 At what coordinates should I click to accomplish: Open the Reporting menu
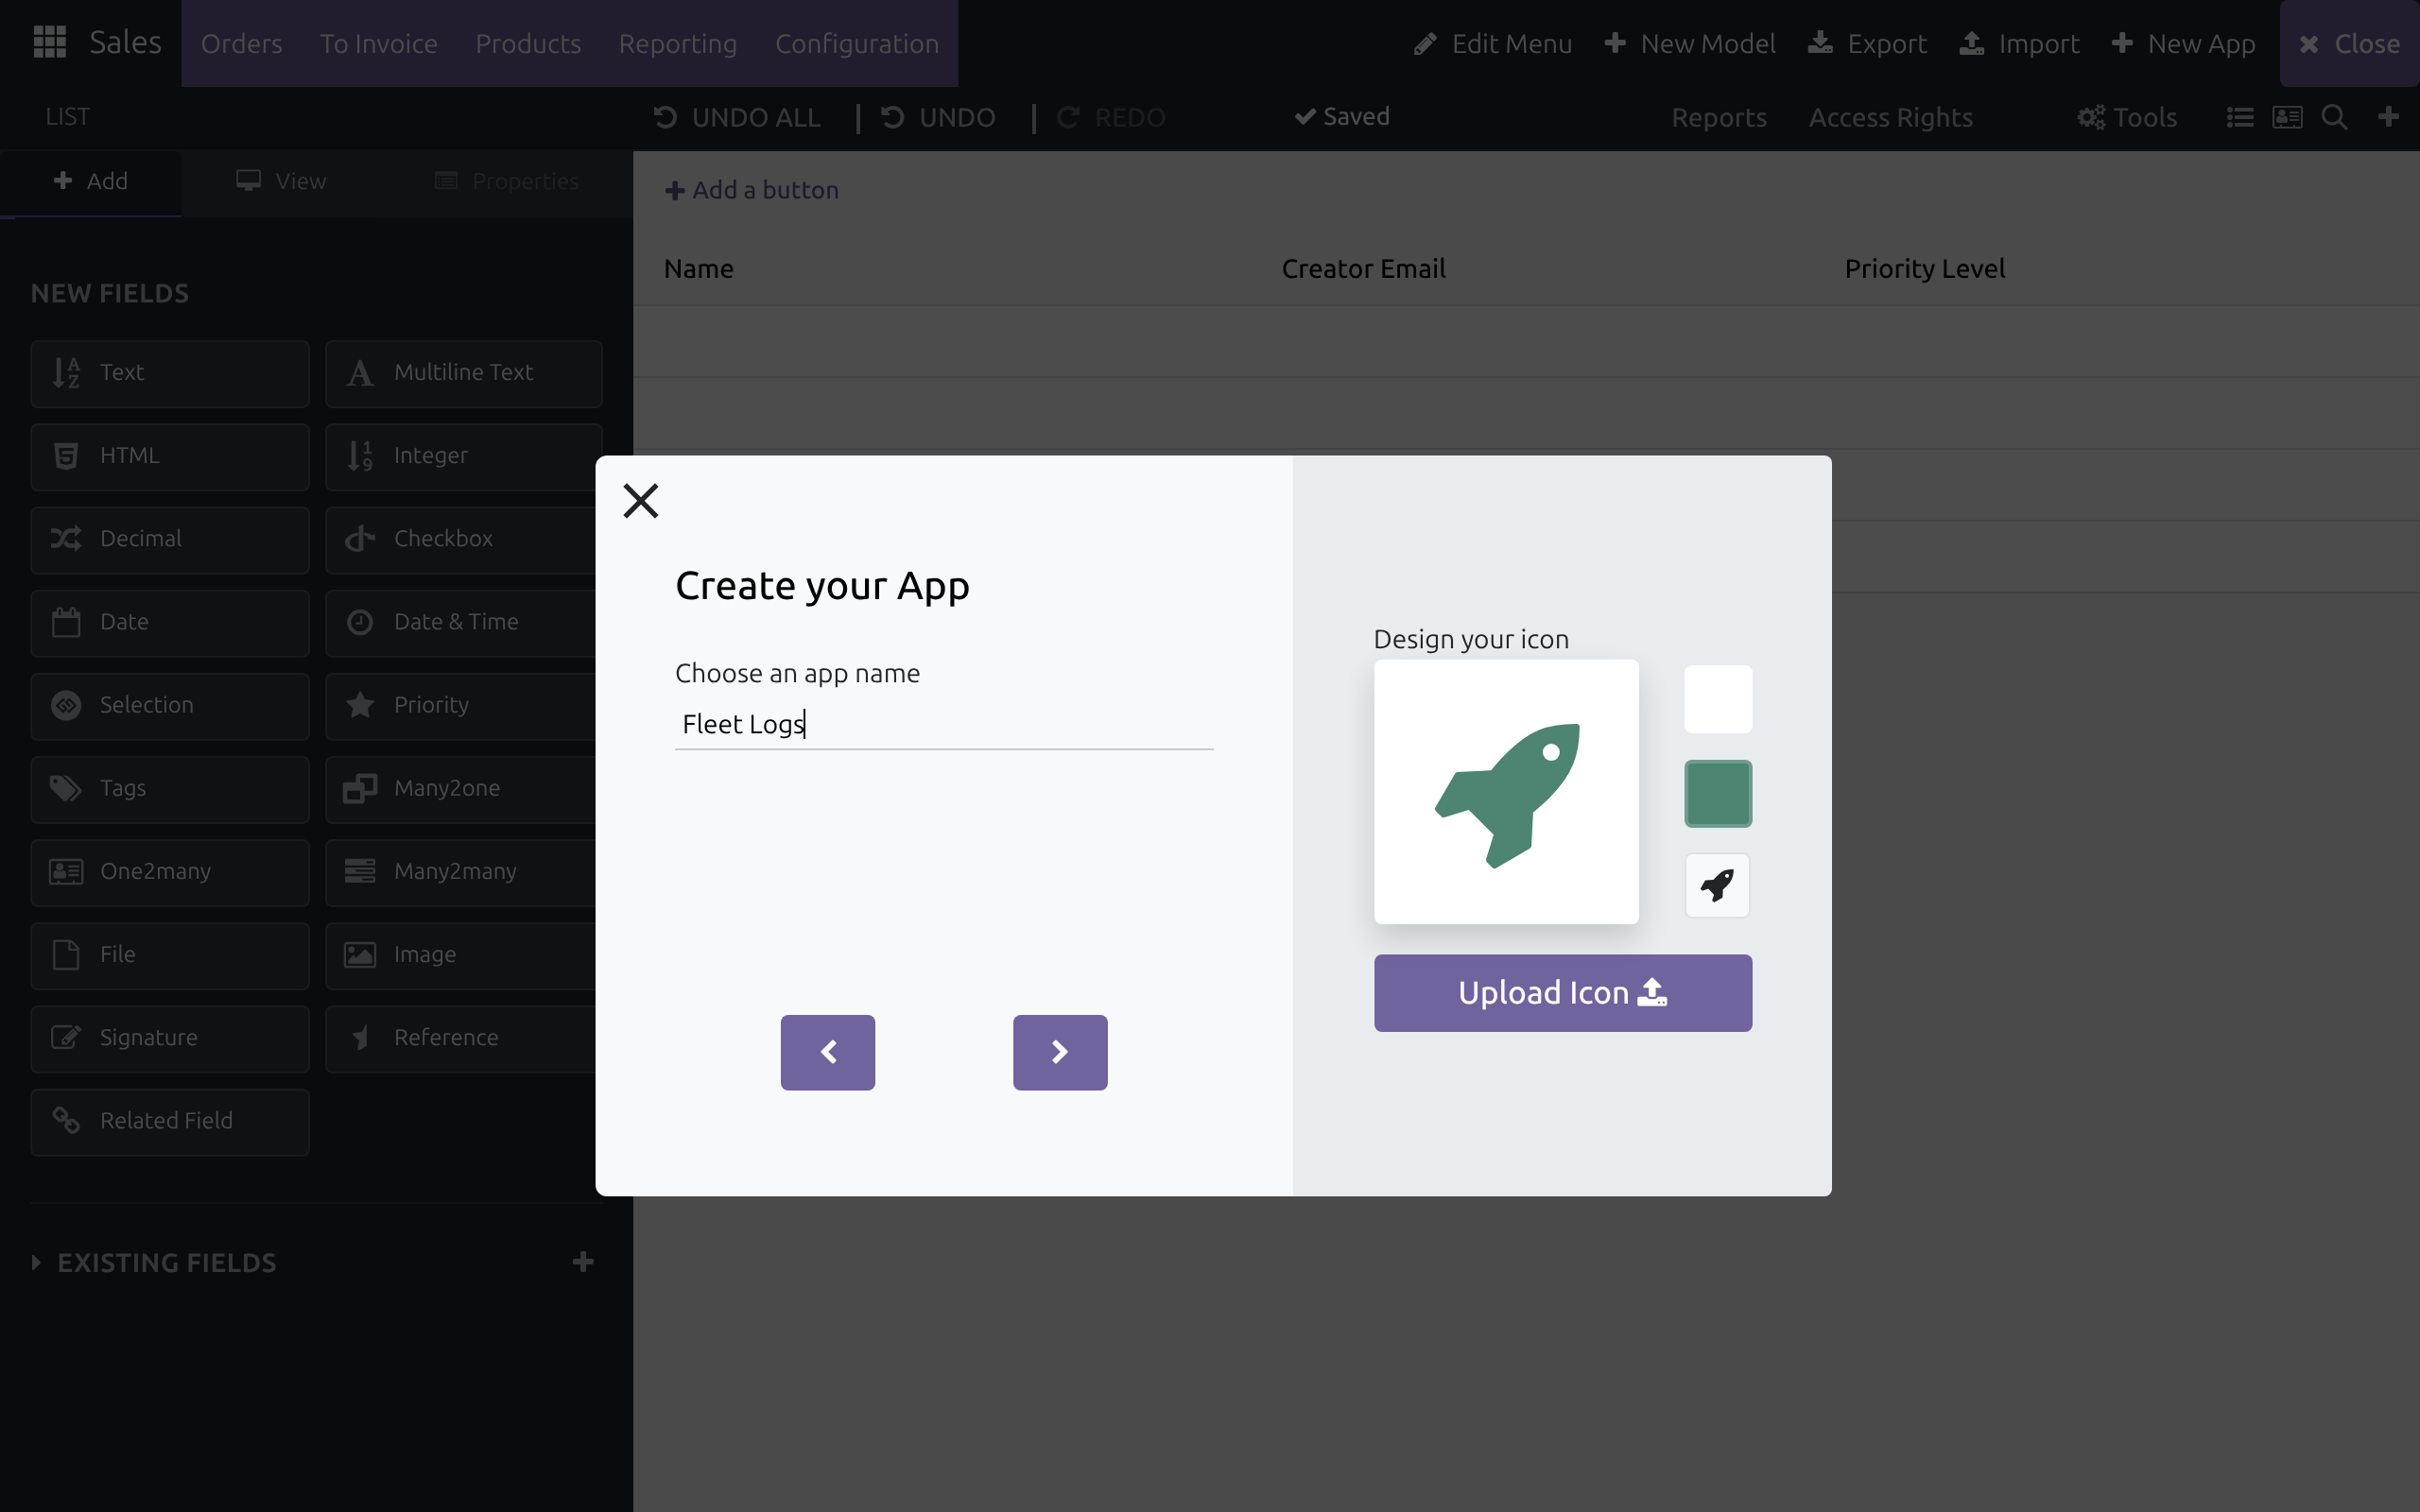point(677,43)
